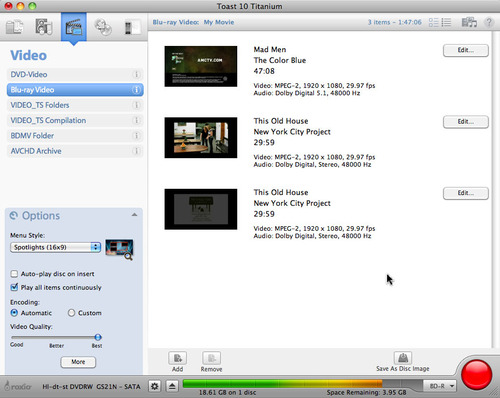This screenshot has height=398, width=500.
Task: Select Custom encoding radio button
Action: [x=71, y=313]
